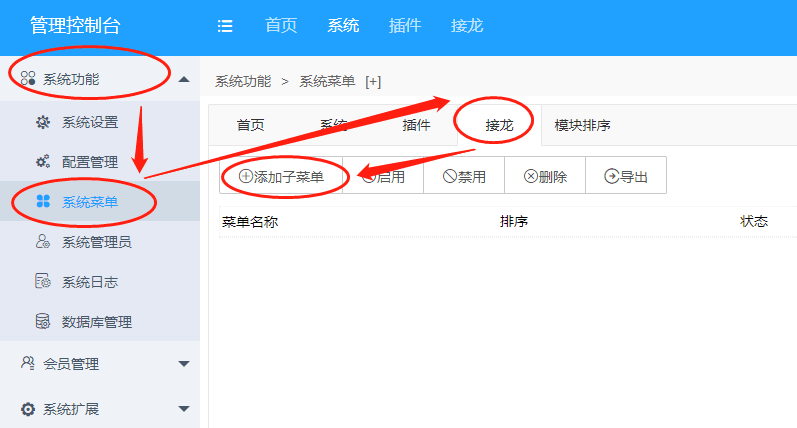
Task: Click the 排序 column header
Action: pyautogui.click(x=514, y=221)
